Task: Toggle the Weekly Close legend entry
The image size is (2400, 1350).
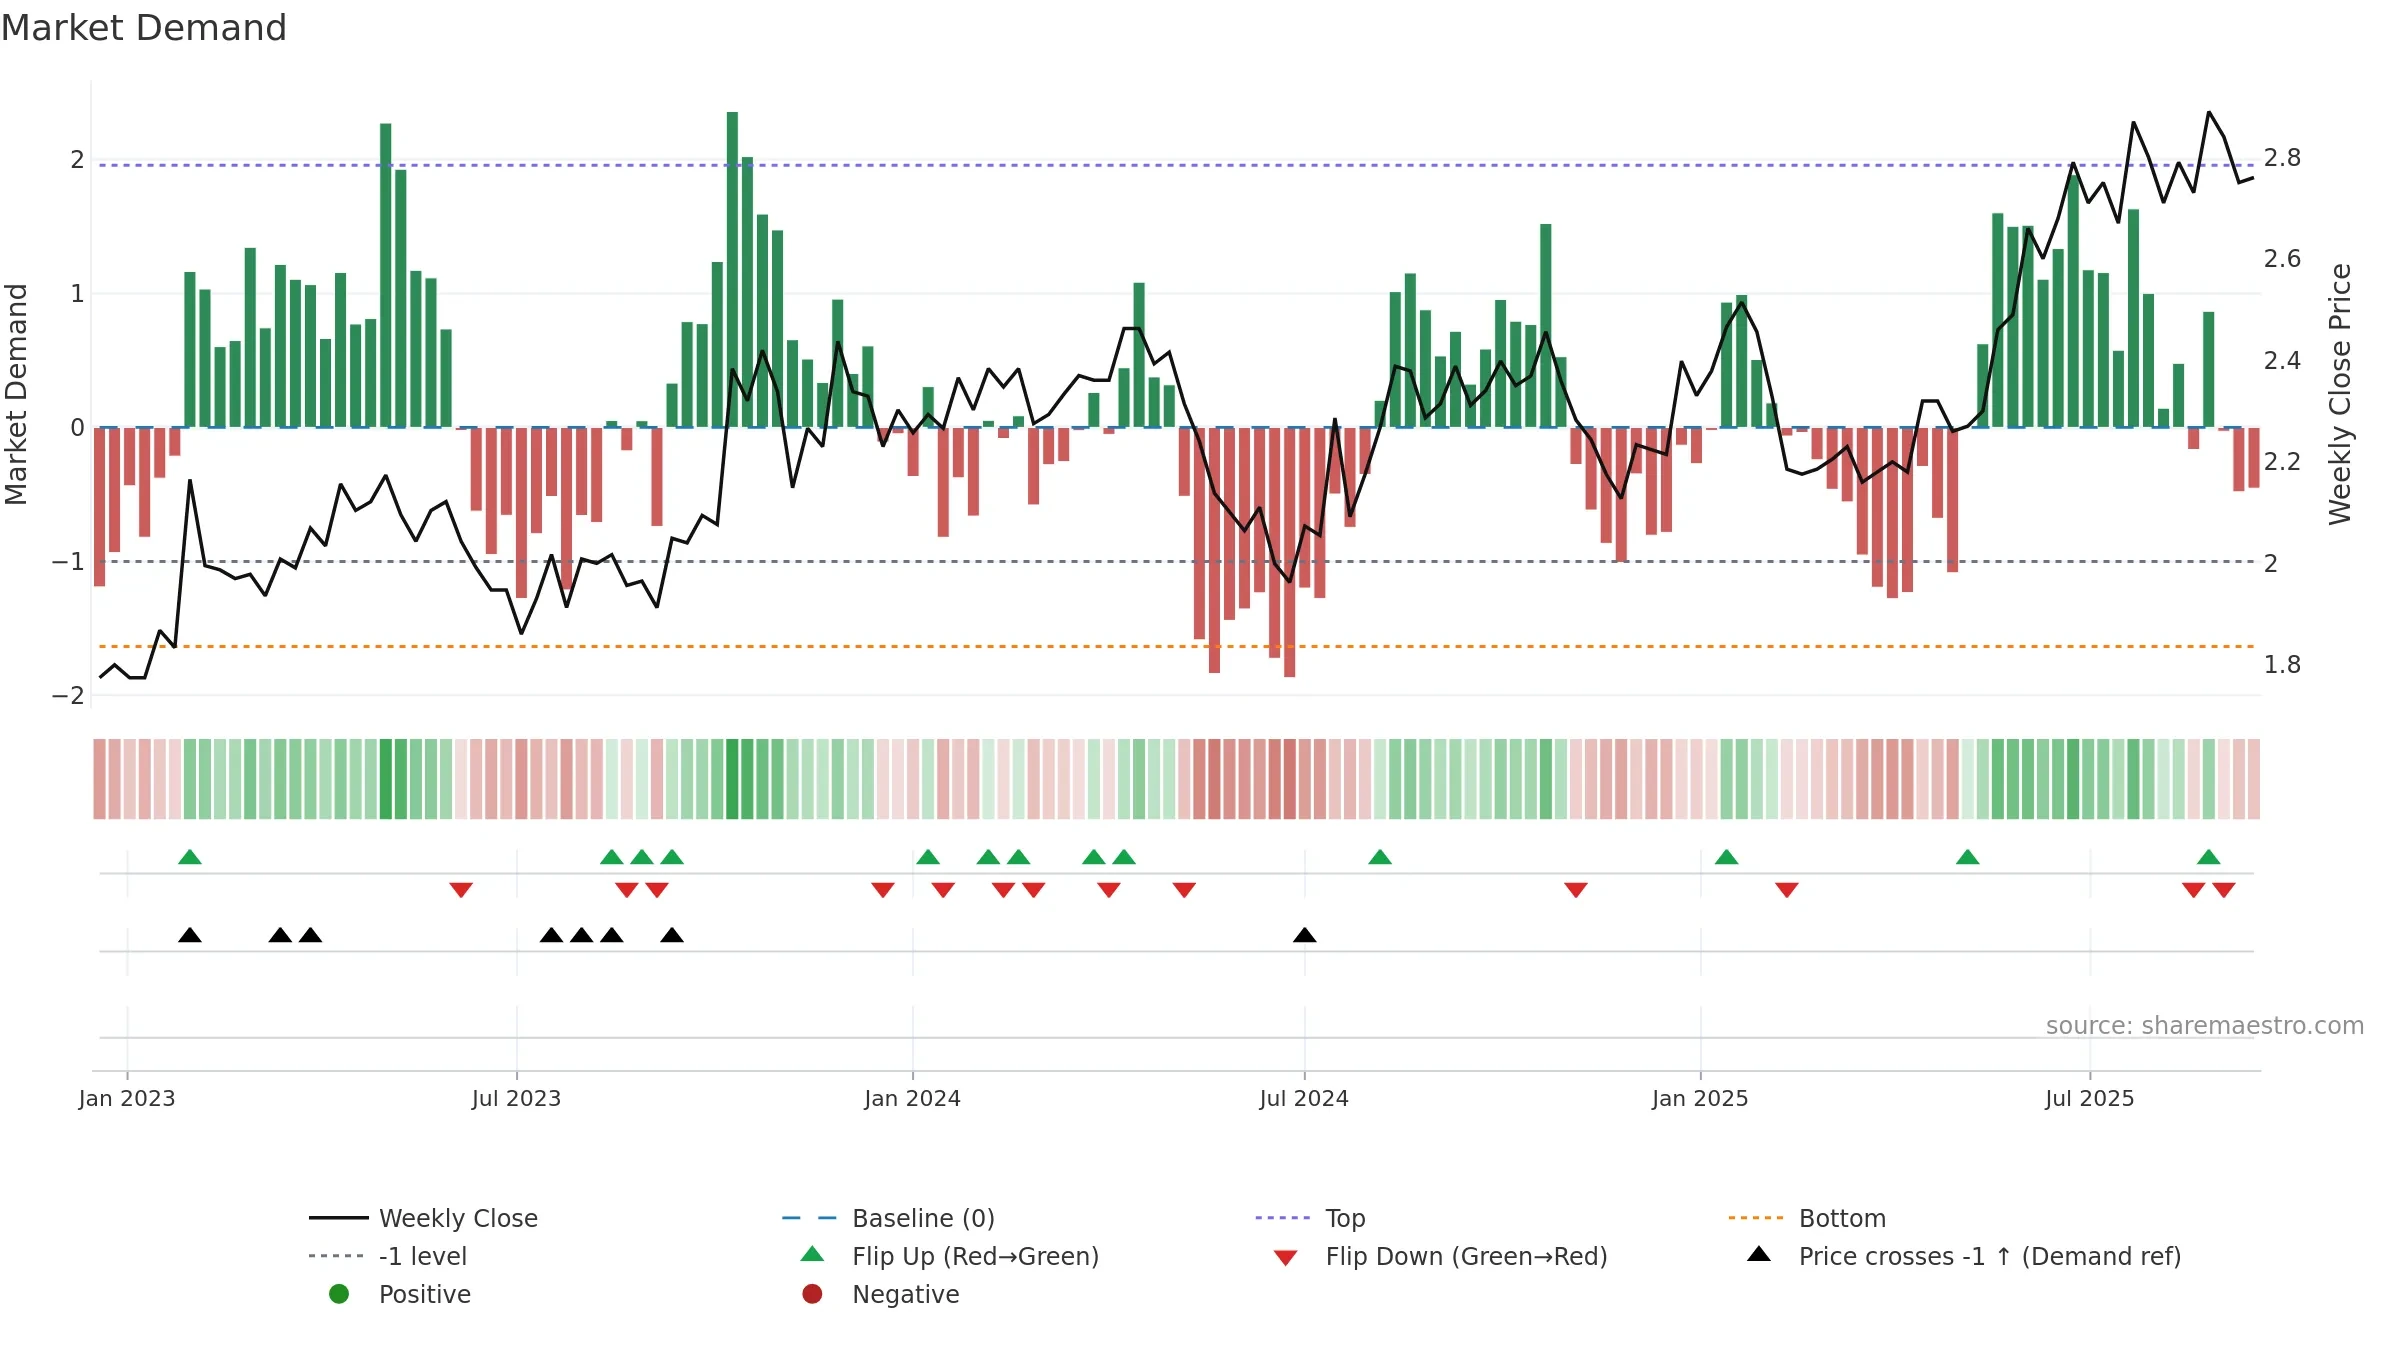Action: coord(423,1218)
